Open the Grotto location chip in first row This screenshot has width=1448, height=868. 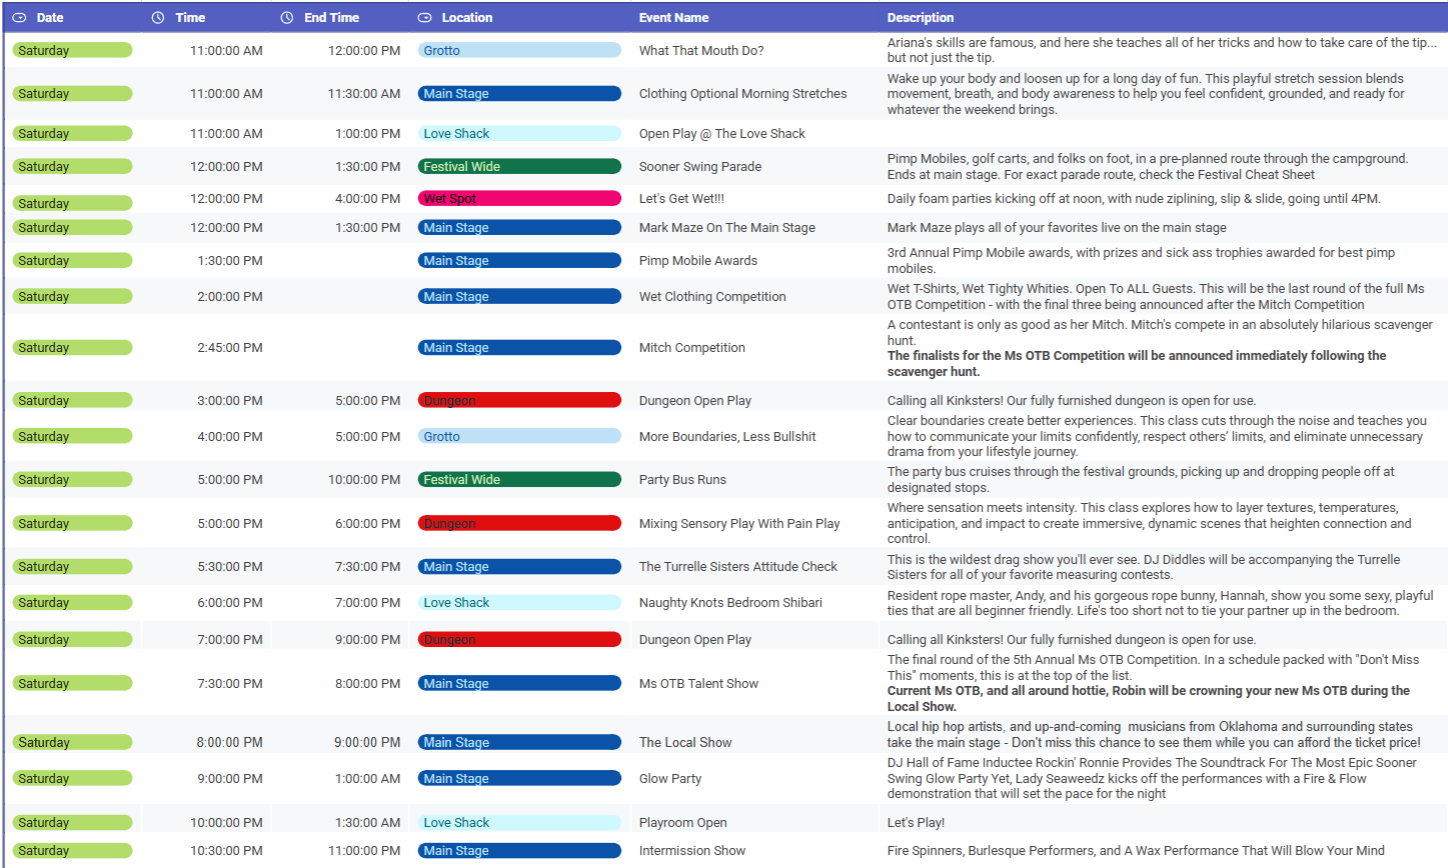pos(519,51)
